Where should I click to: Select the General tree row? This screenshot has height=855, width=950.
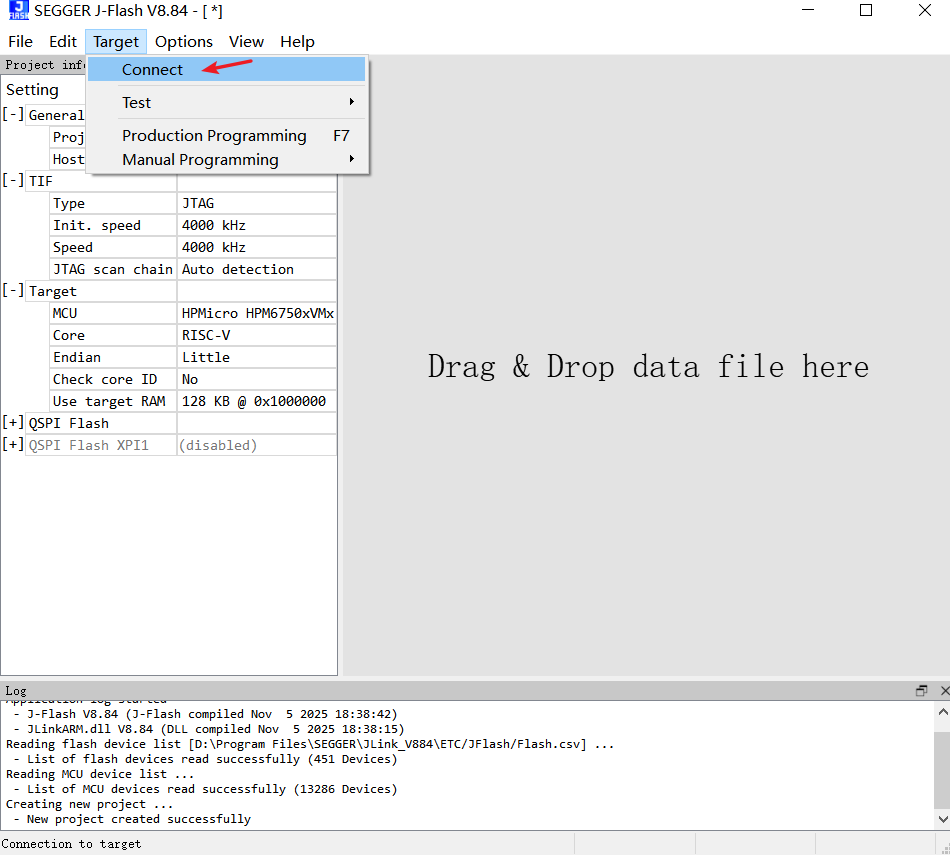click(56, 115)
